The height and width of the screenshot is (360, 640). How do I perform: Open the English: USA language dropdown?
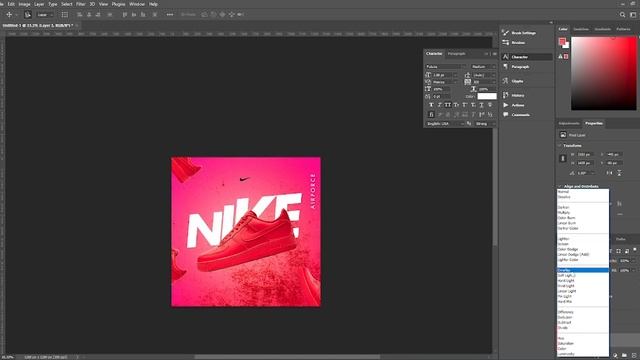pyautogui.click(x=445, y=124)
